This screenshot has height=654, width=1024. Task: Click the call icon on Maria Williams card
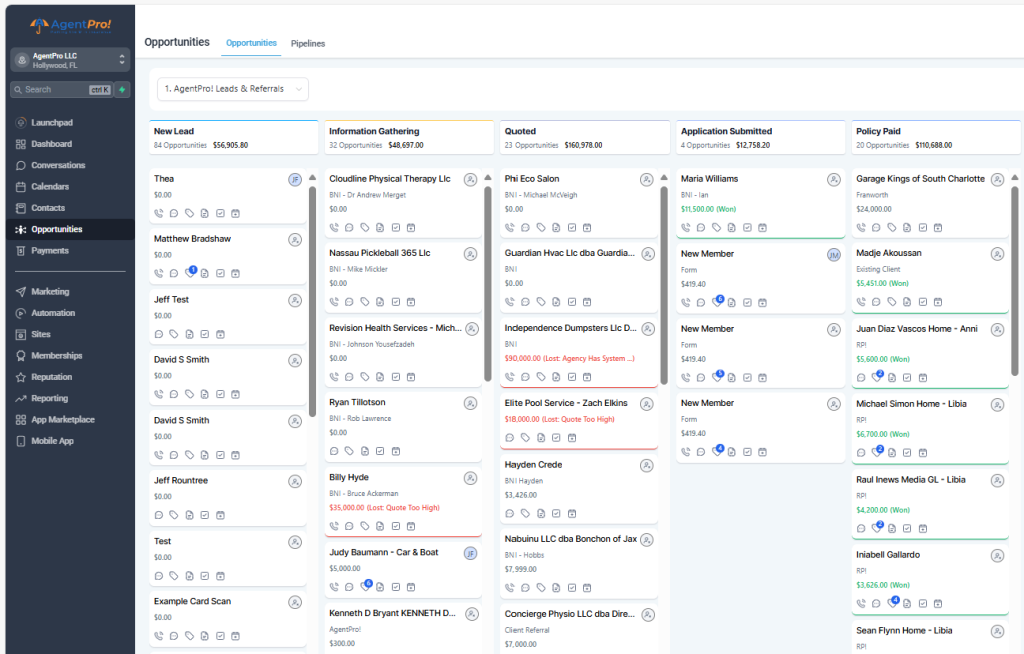click(686, 228)
